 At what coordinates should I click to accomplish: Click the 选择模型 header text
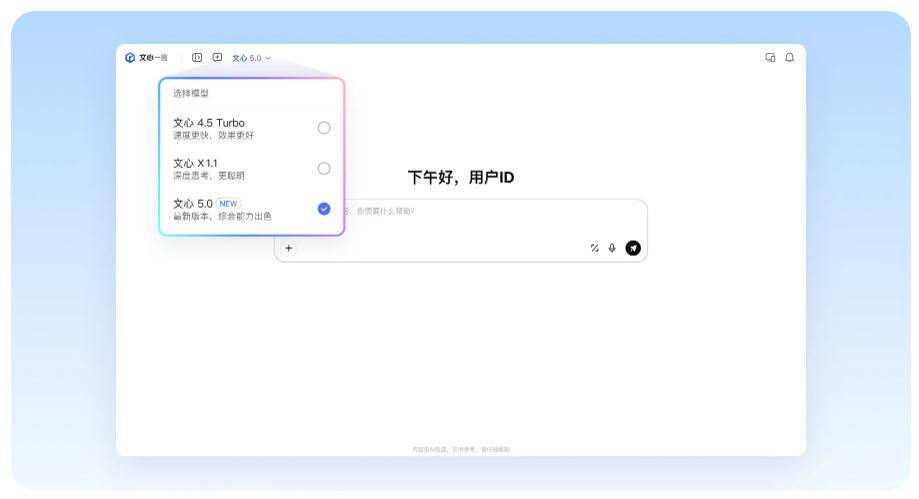click(191, 93)
